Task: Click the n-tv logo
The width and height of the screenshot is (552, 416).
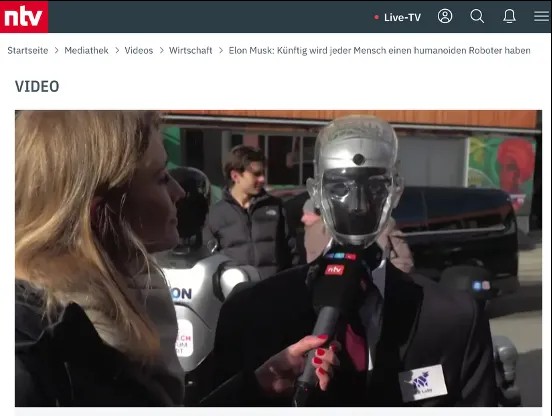Action: coord(24,17)
